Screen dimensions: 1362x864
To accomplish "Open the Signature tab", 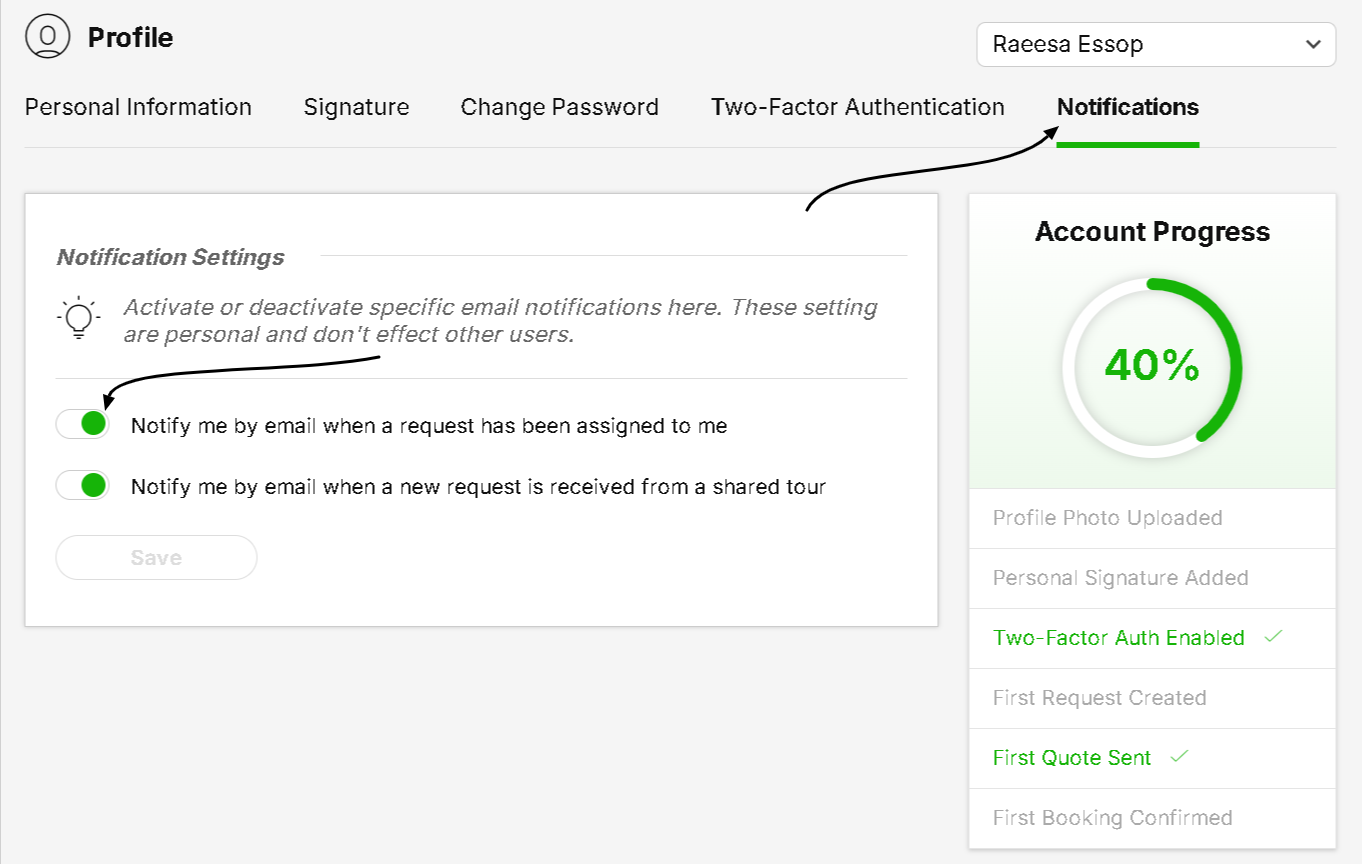I will click(356, 107).
